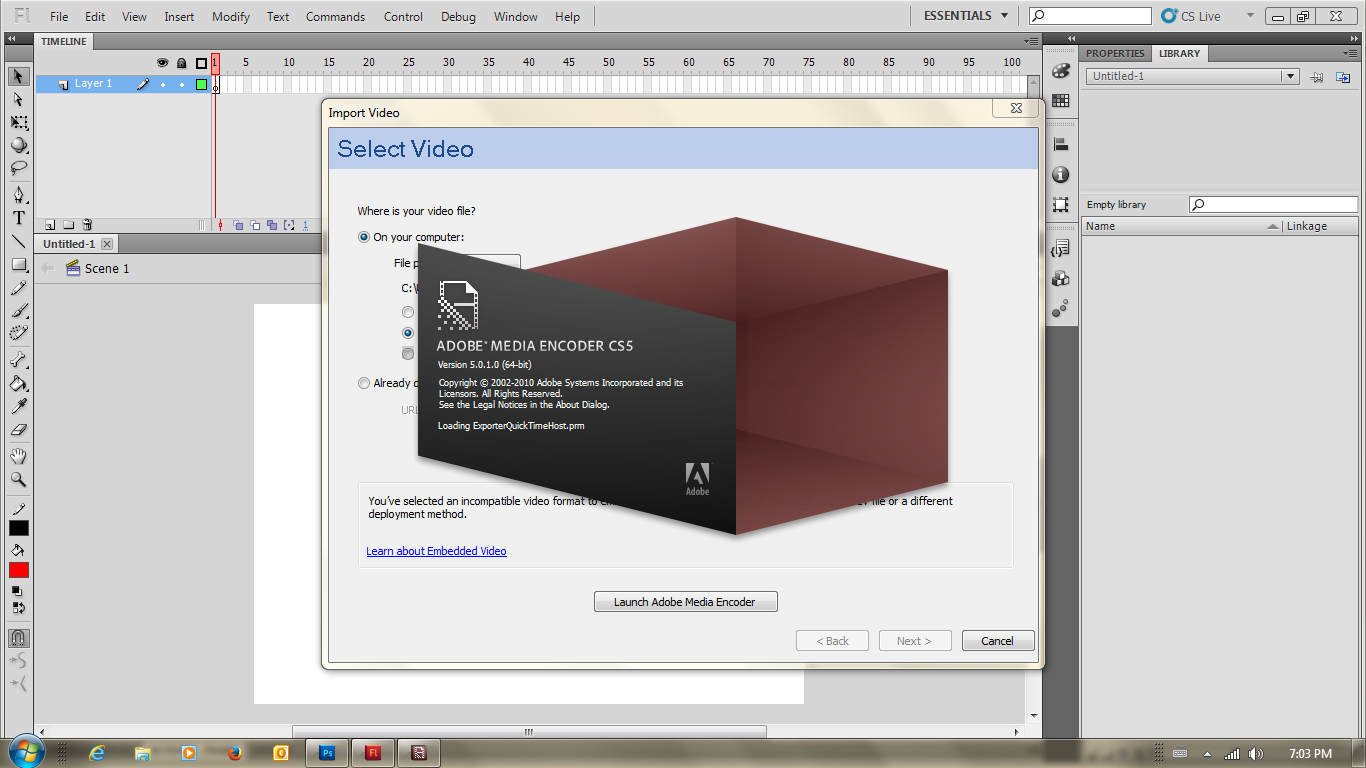1366x768 pixels.
Task: Create a new layer in Timeline
Action: coord(50,226)
